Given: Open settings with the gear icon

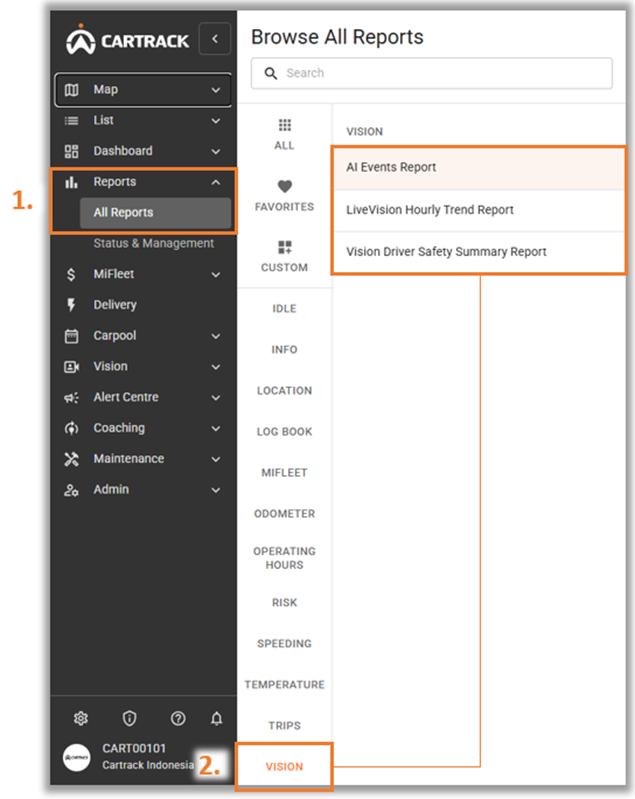Looking at the screenshot, I should [81, 718].
